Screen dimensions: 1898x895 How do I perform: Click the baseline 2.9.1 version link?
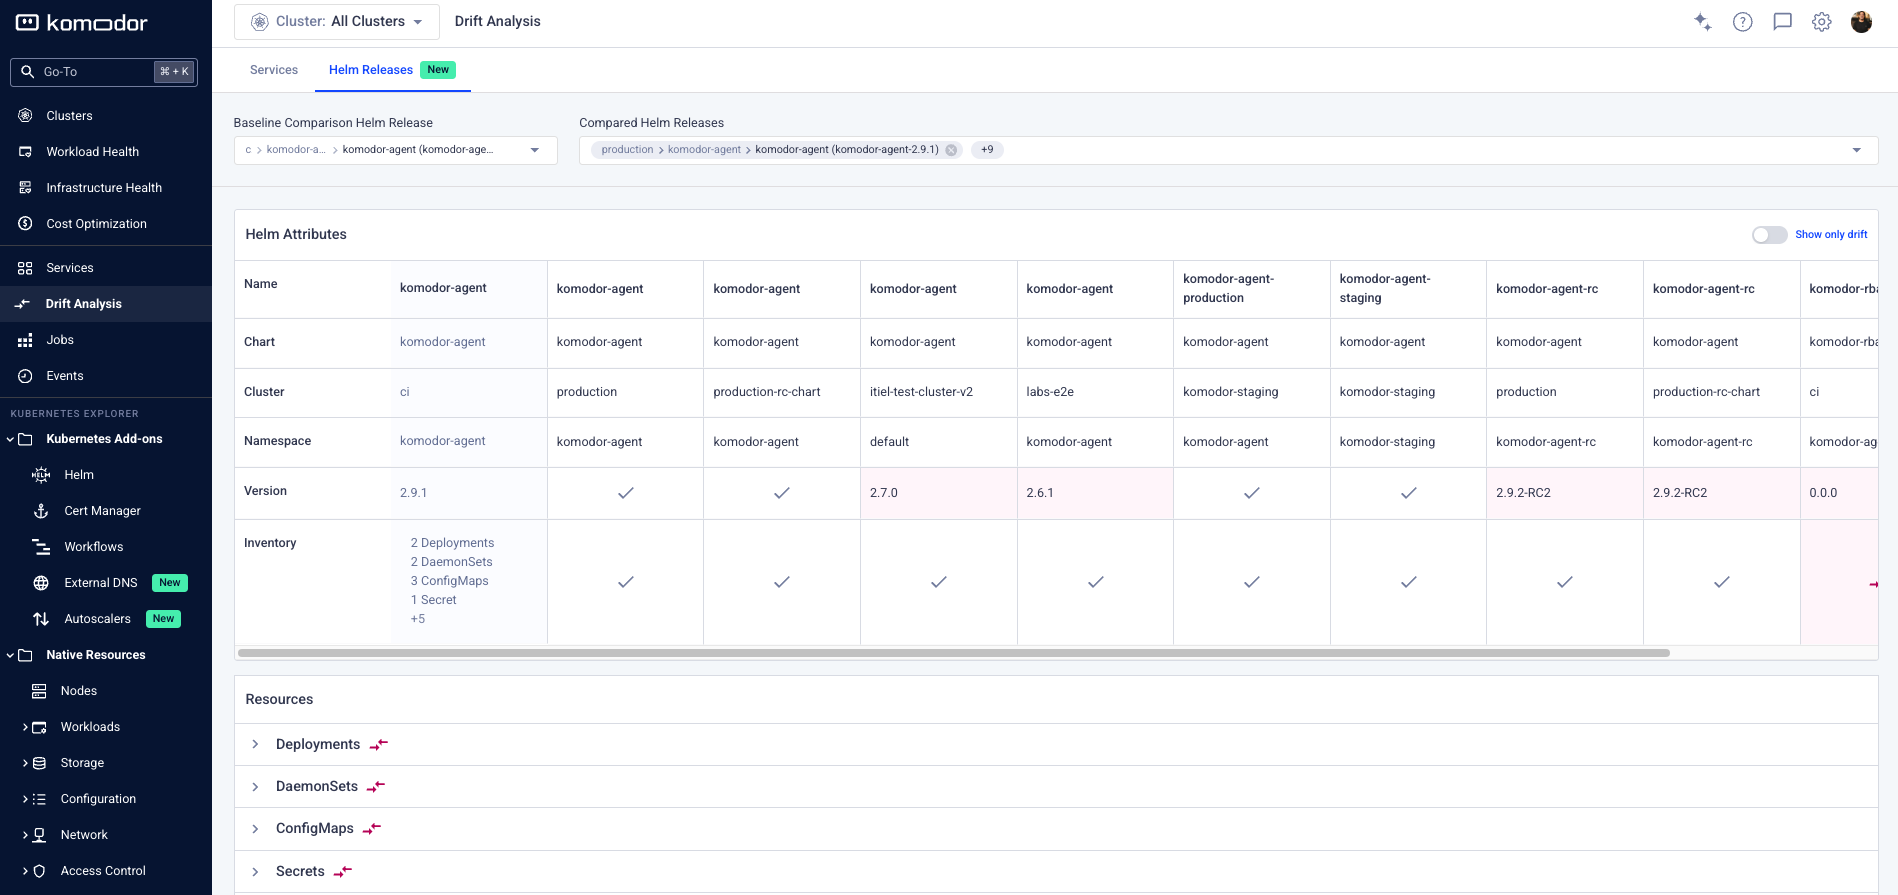[414, 493]
